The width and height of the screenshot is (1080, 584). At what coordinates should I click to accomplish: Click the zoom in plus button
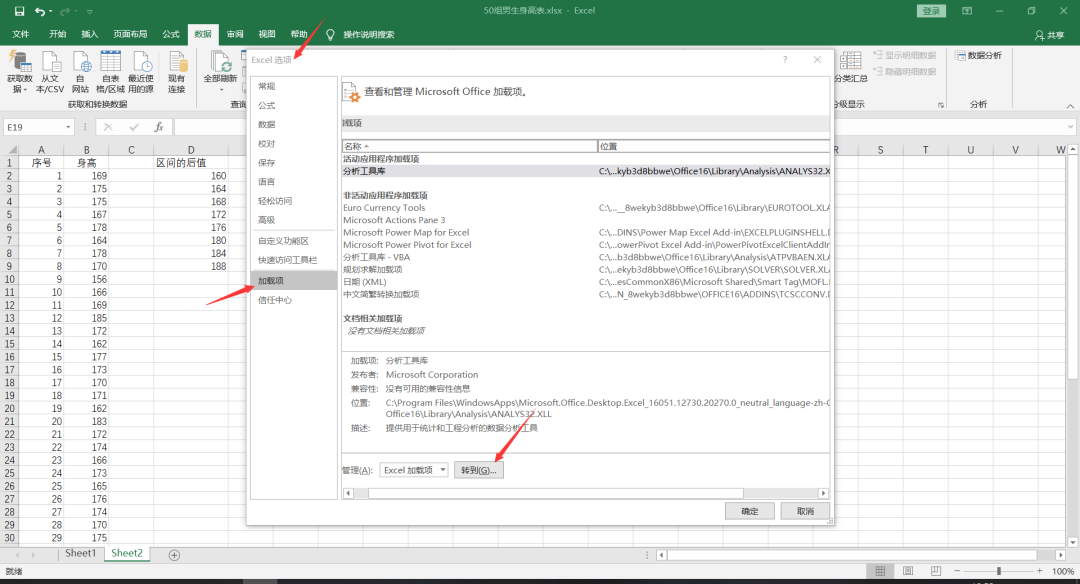pos(1039,571)
